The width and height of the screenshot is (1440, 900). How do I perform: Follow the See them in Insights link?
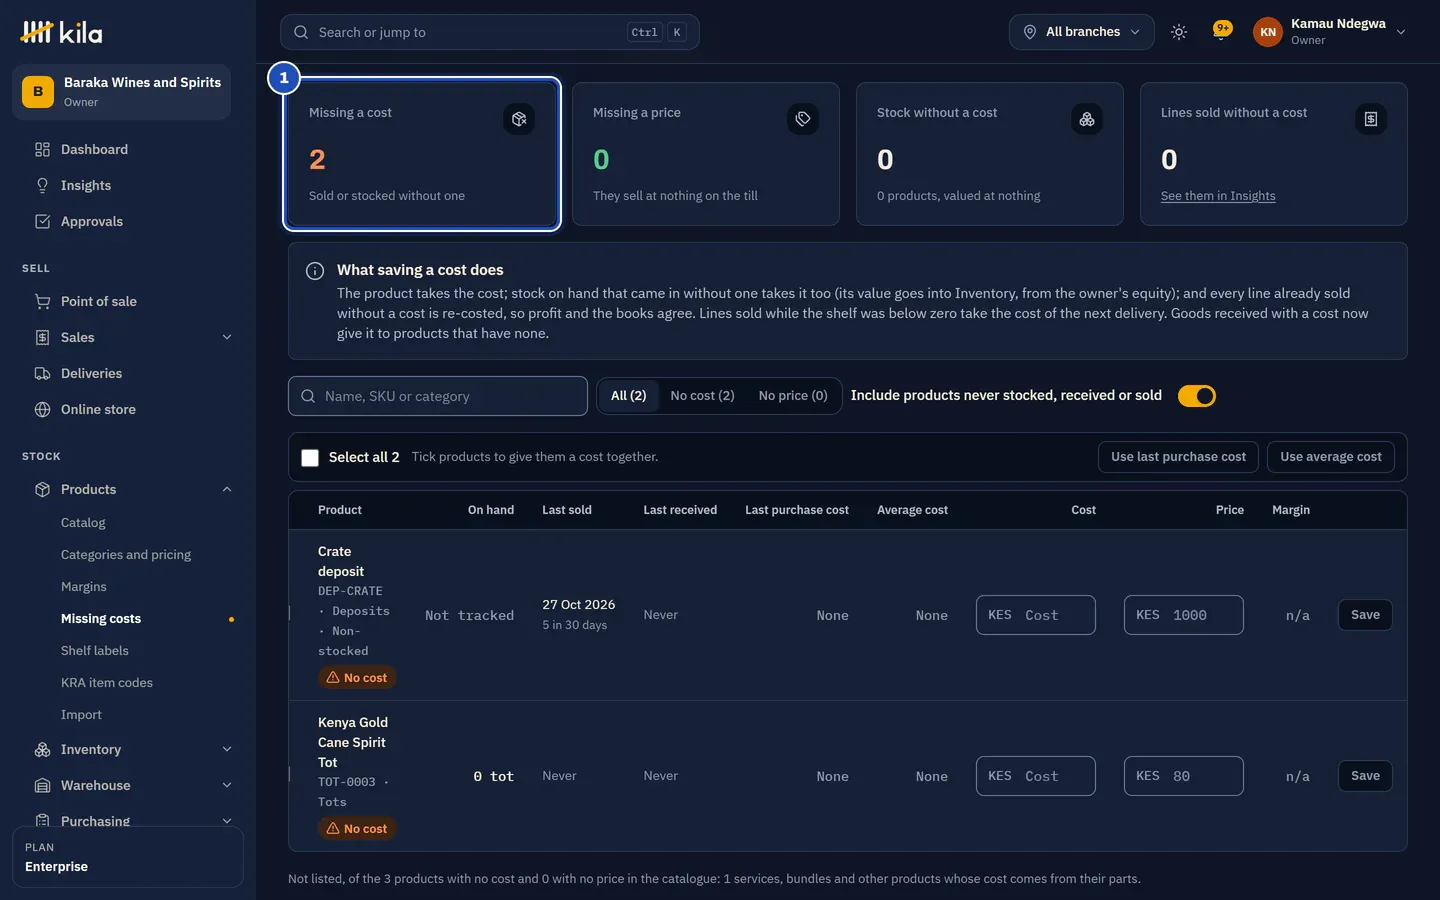pos(1218,196)
